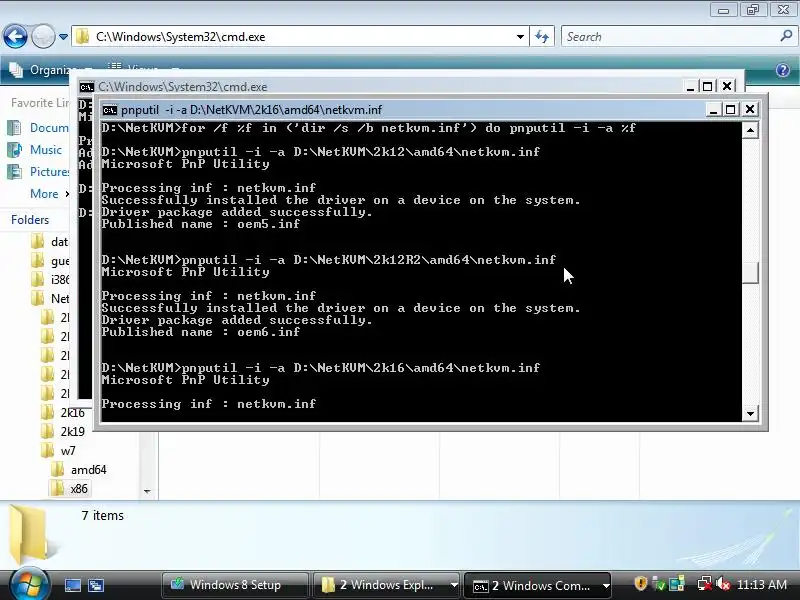Click the console vertical scrollbar thumb
800x600 pixels.
pos(750,273)
